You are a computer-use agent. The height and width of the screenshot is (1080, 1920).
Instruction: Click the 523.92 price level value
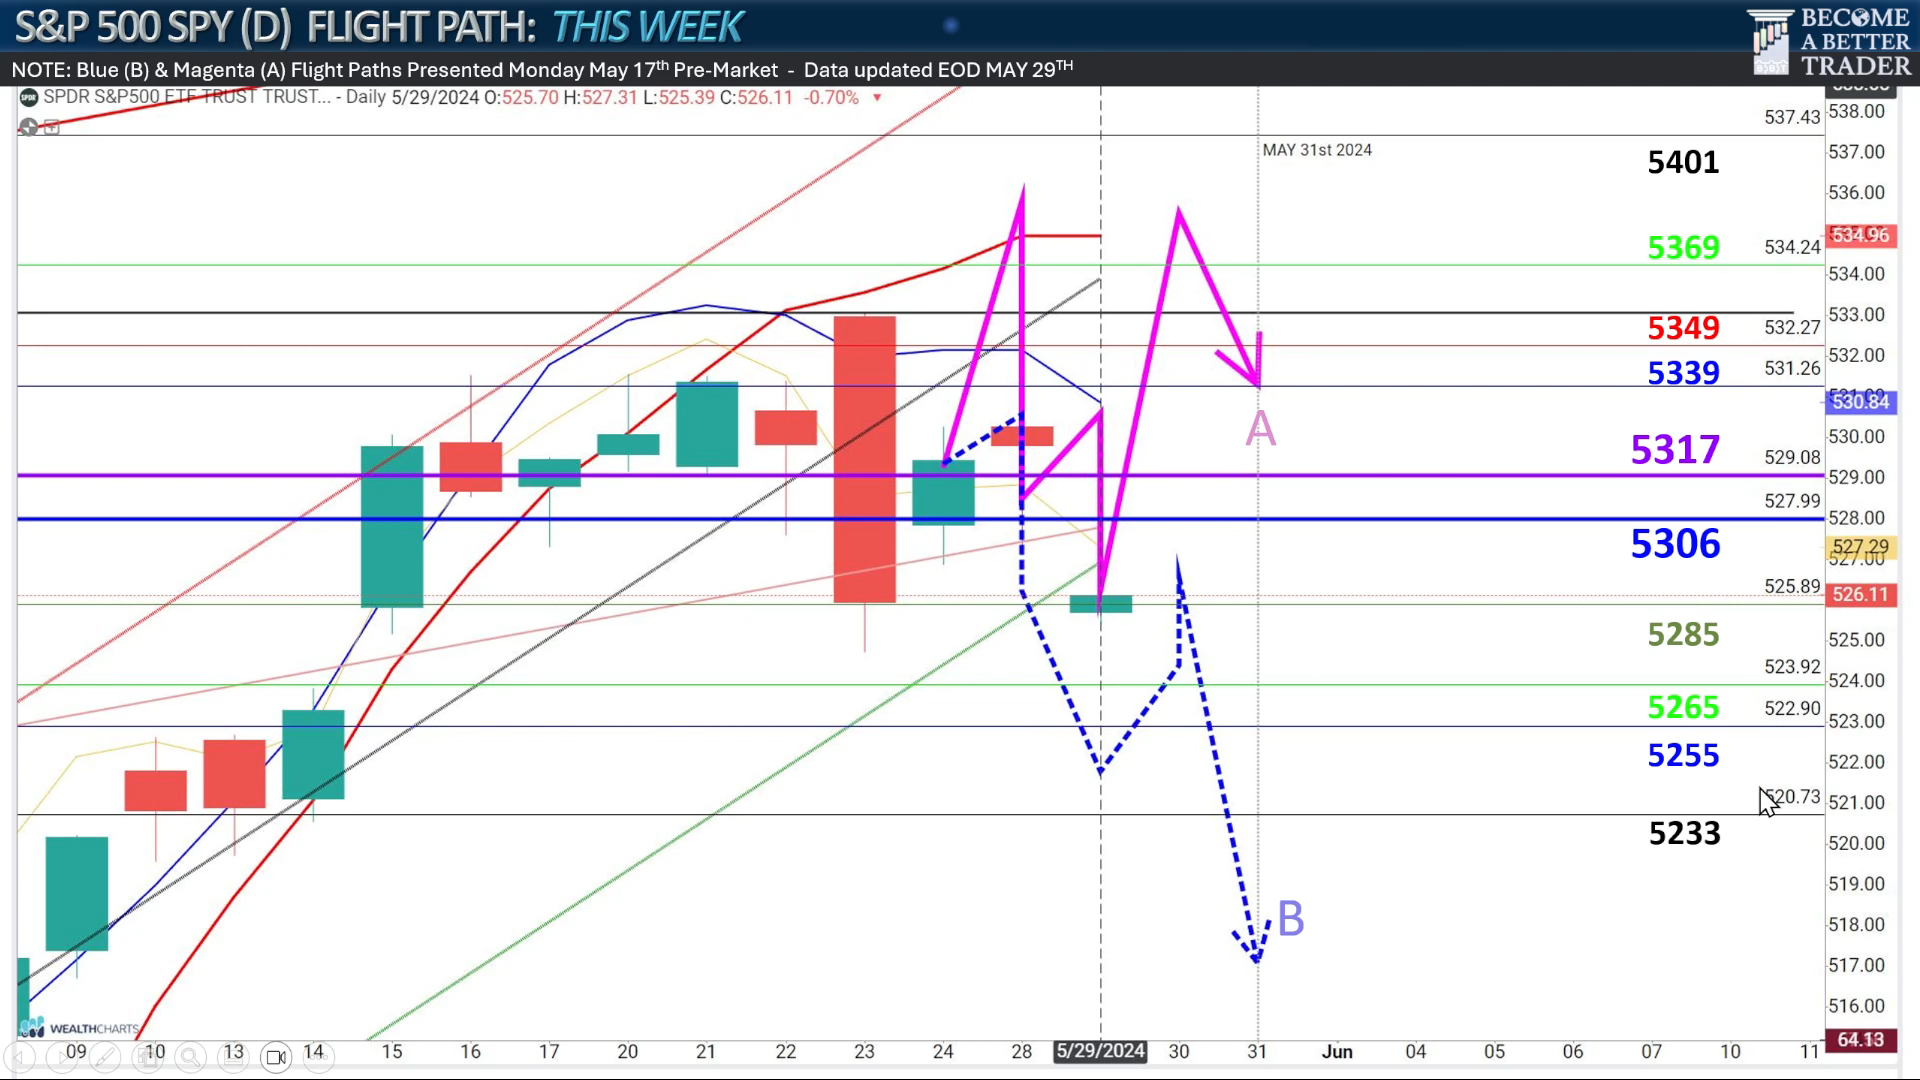(1792, 666)
